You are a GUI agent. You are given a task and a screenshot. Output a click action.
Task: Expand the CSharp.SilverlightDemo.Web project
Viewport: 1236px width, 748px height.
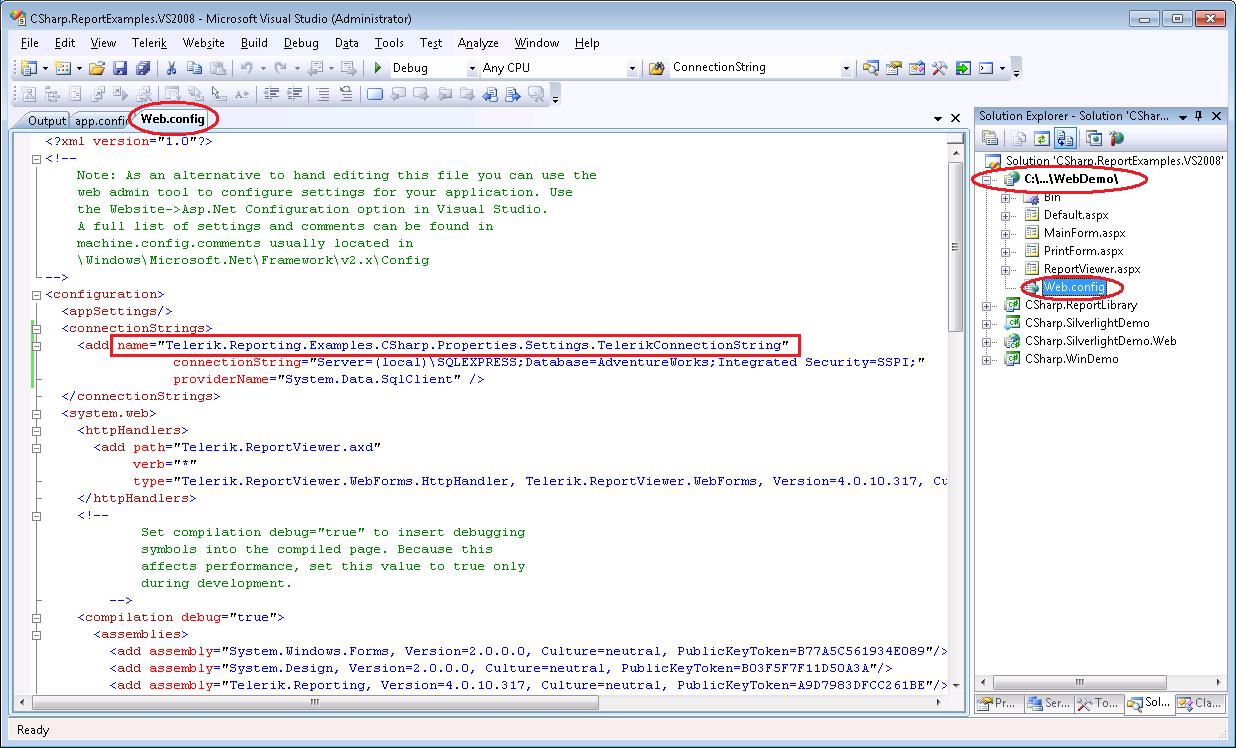coord(988,341)
